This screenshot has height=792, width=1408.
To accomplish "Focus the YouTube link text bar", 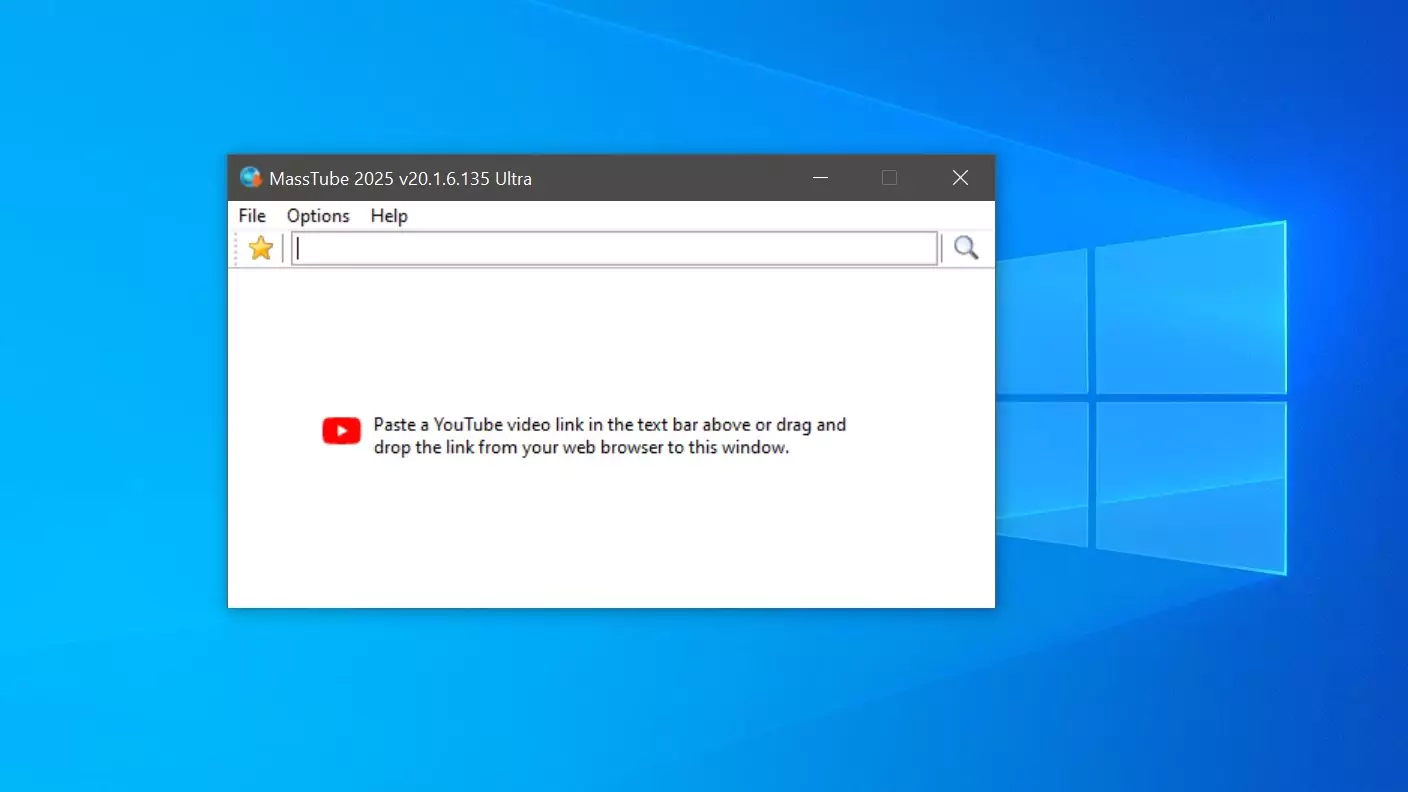I will (614, 248).
